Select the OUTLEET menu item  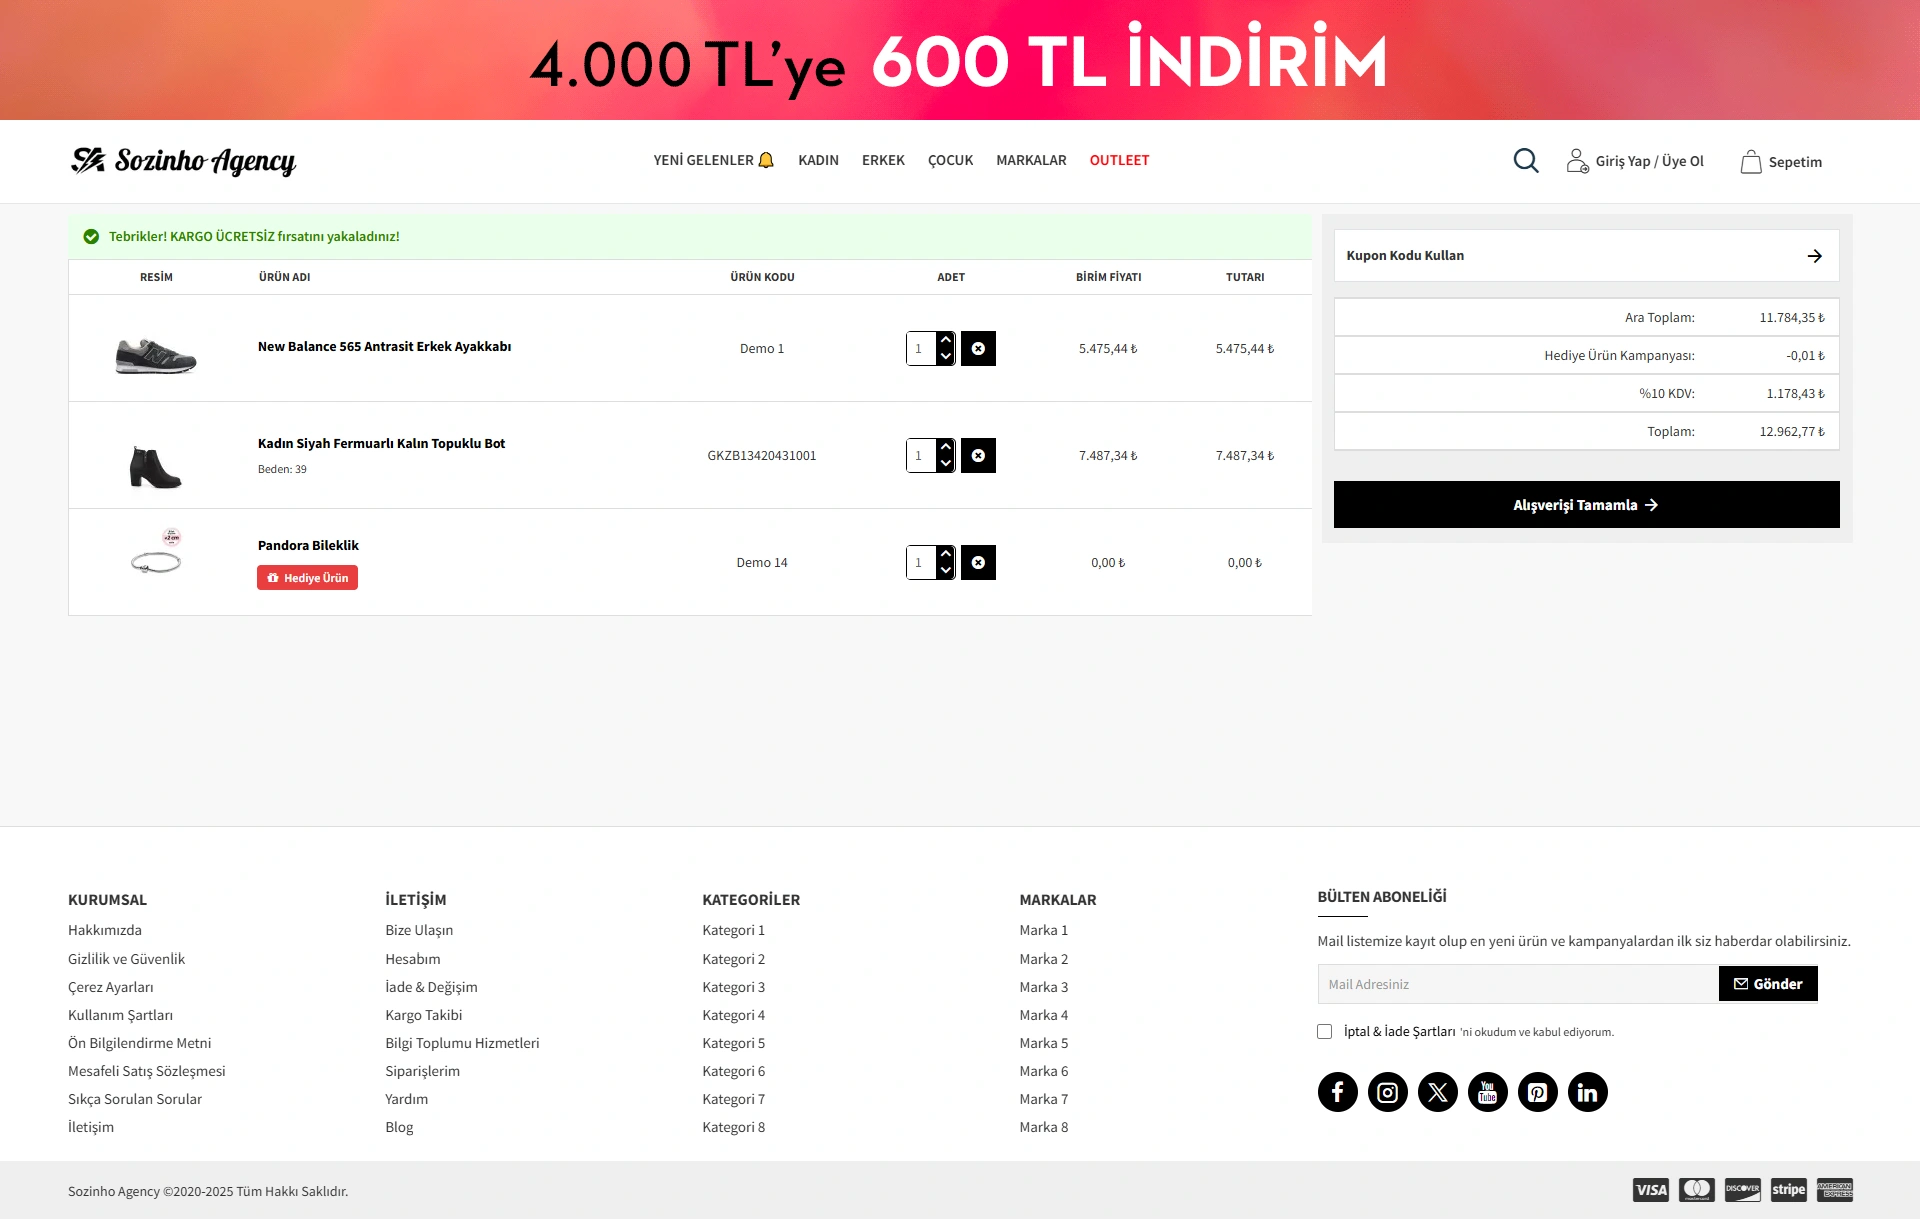click(1119, 160)
